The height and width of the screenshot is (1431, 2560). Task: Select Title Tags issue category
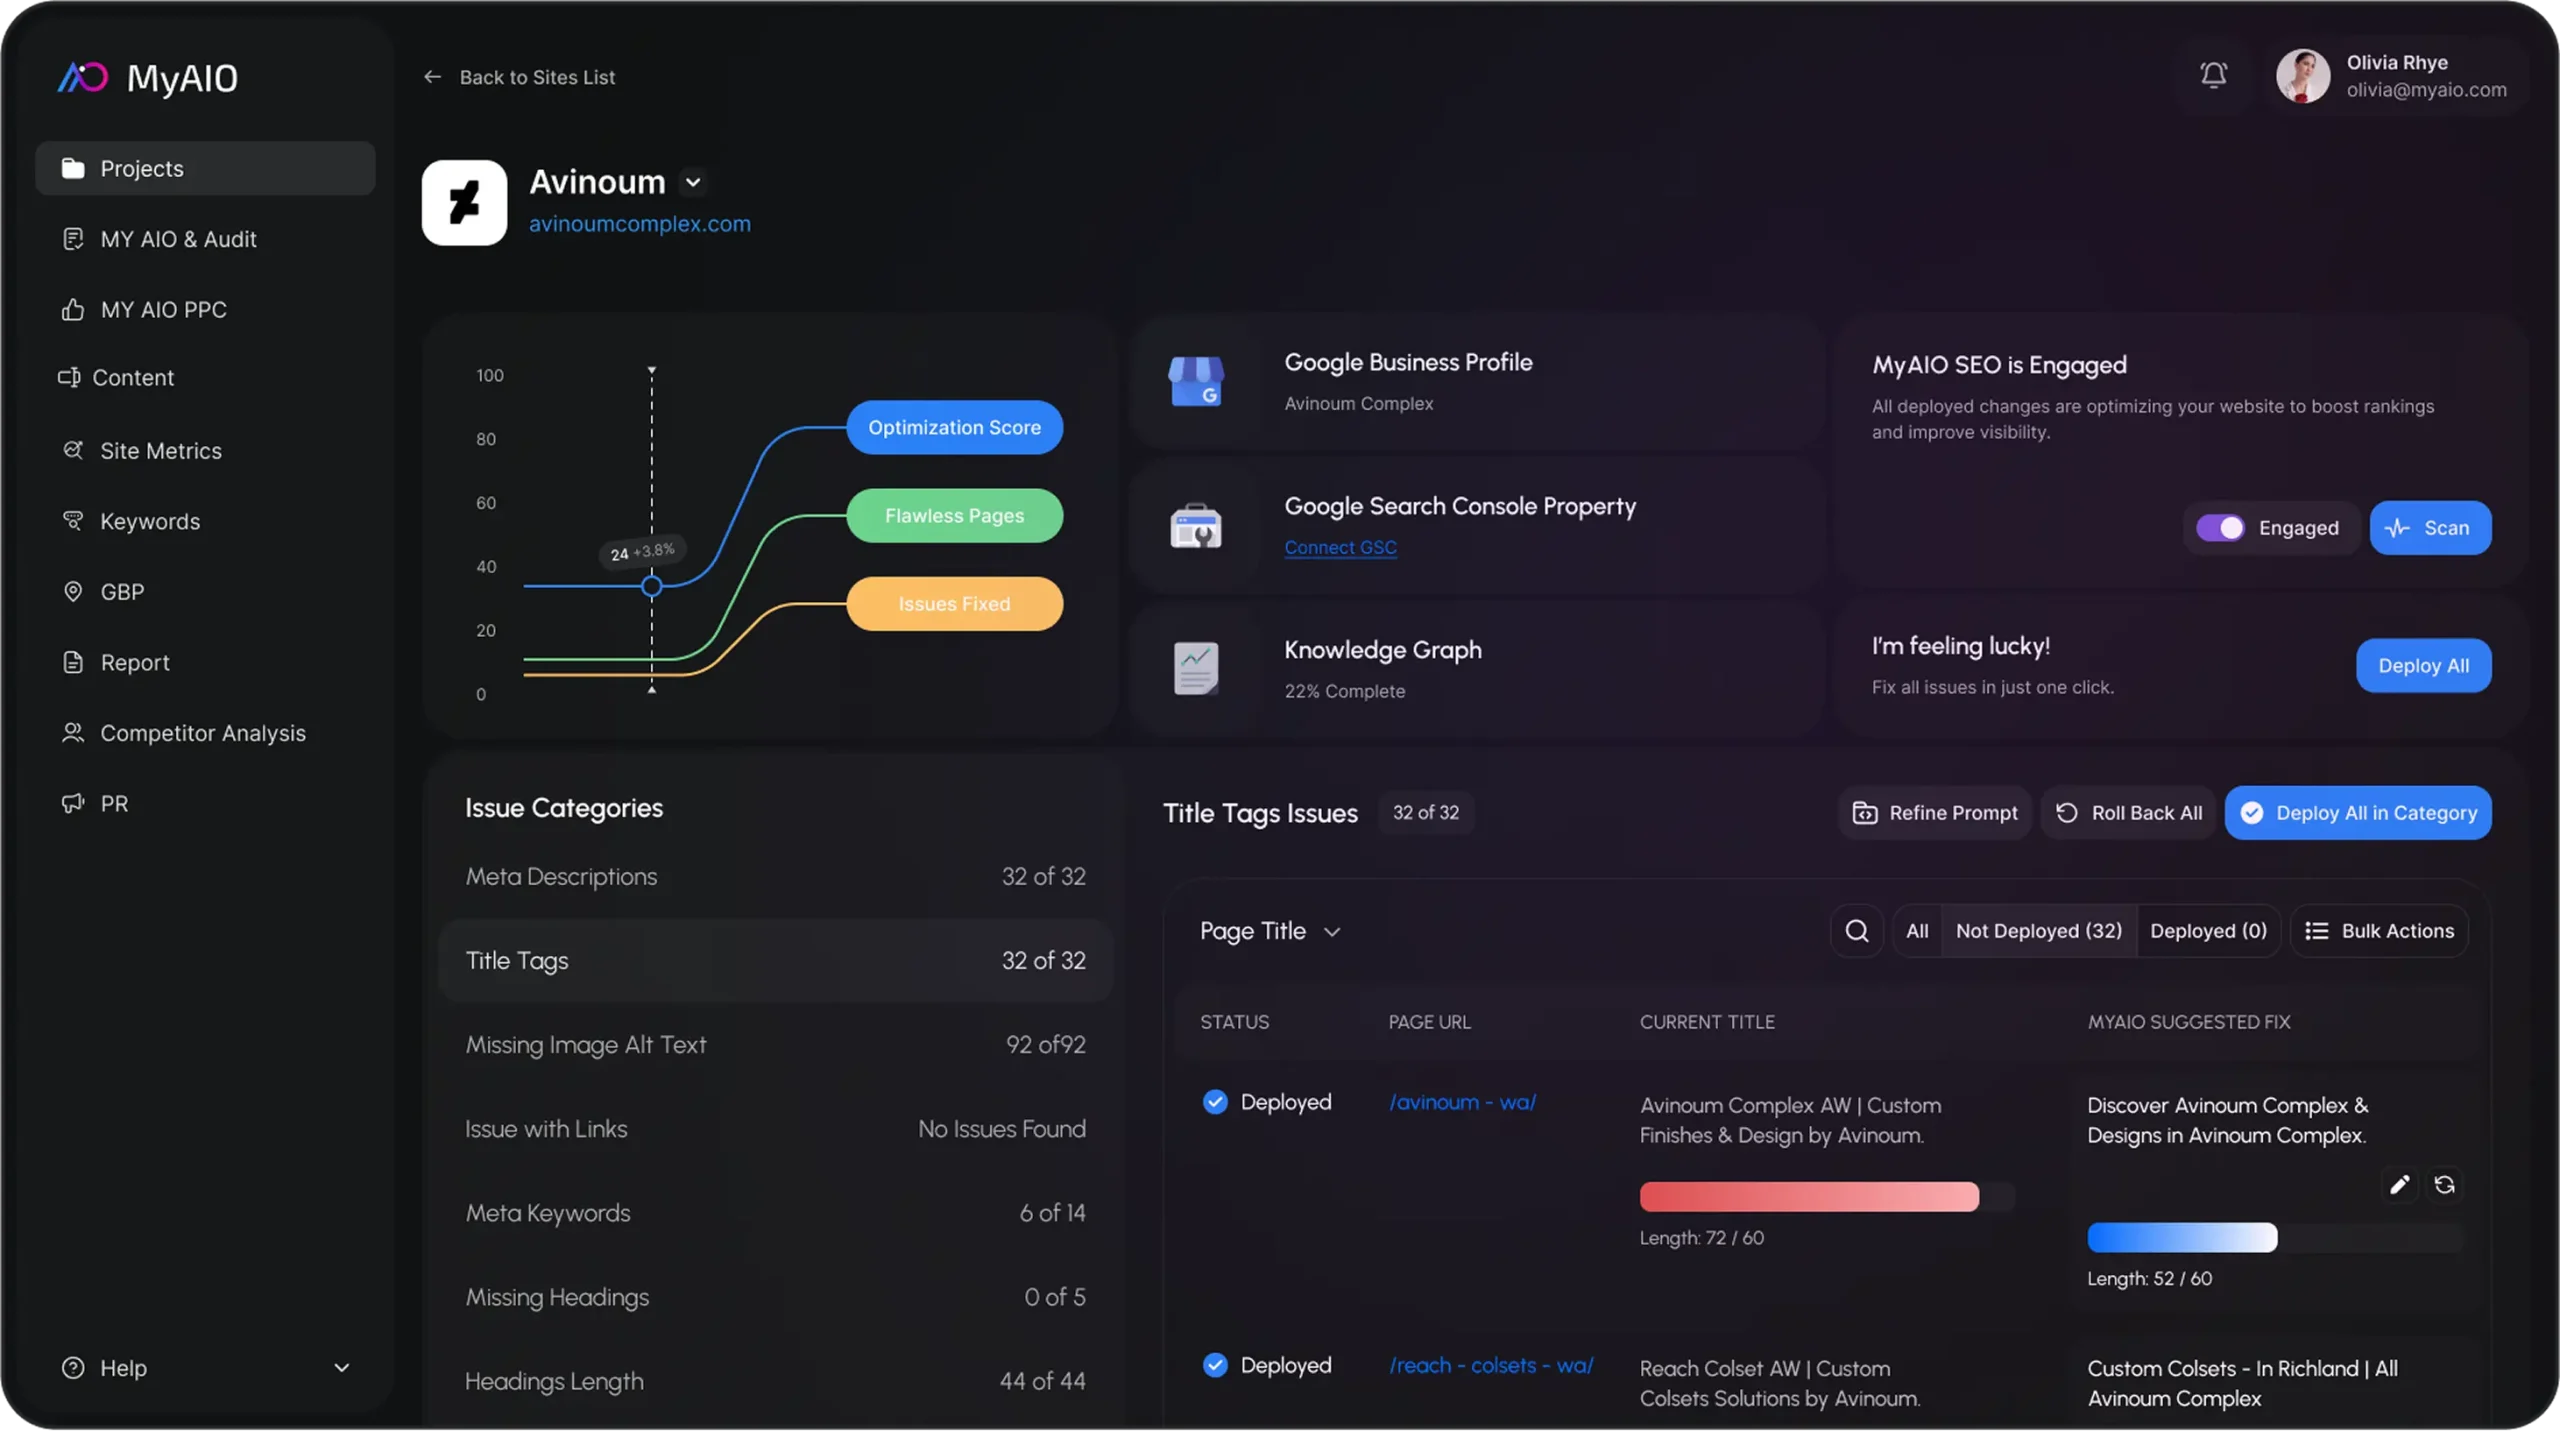click(x=775, y=960)
